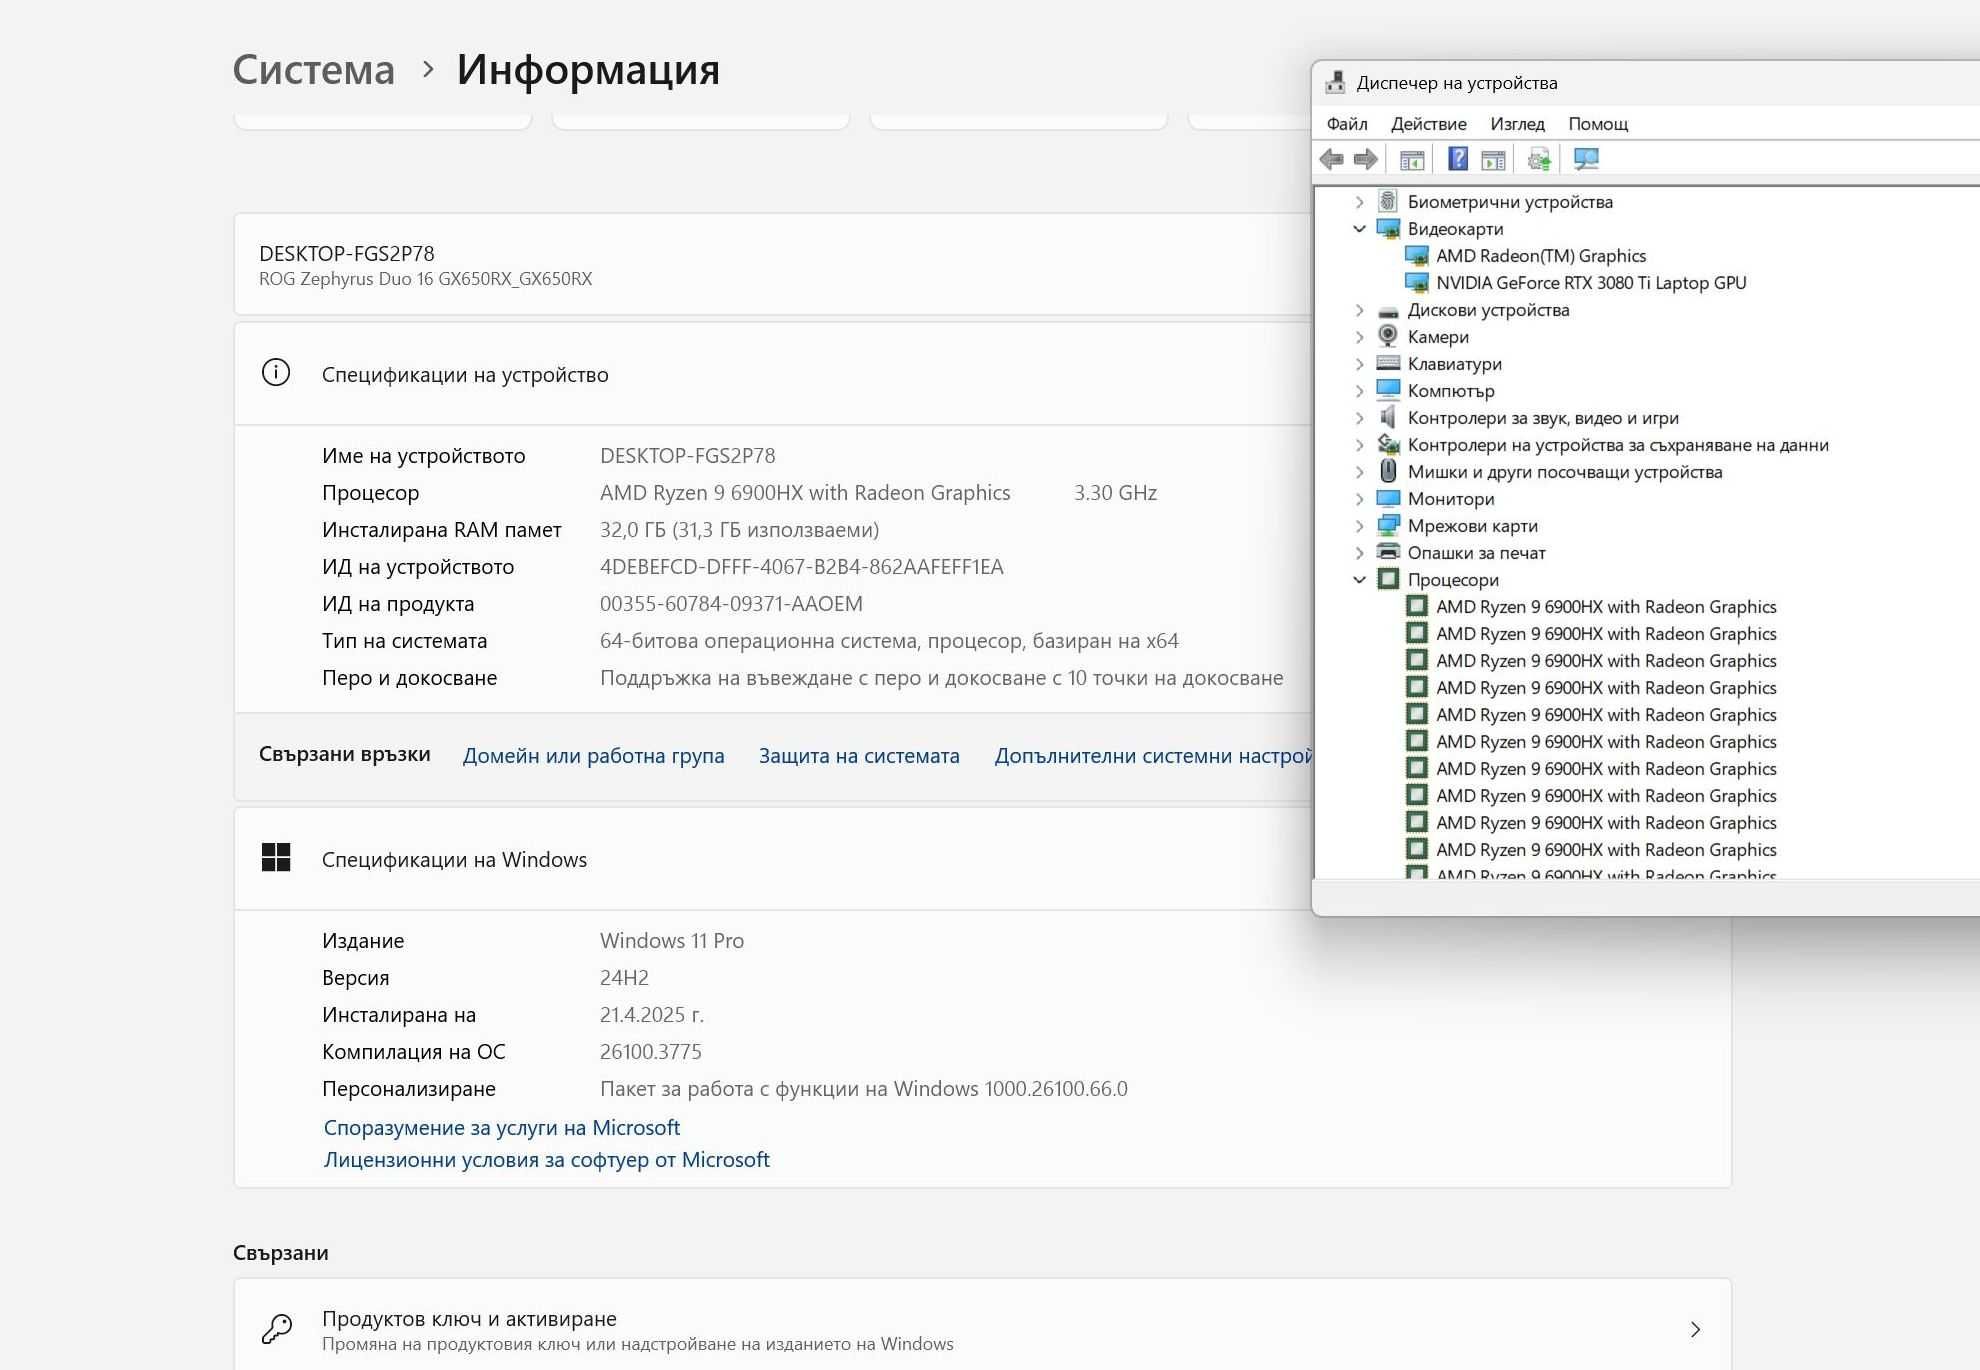This screenshot has width=1980, height=1370.
Task: Click the Windows 11 Pro edition value
Action: point(672,941)
